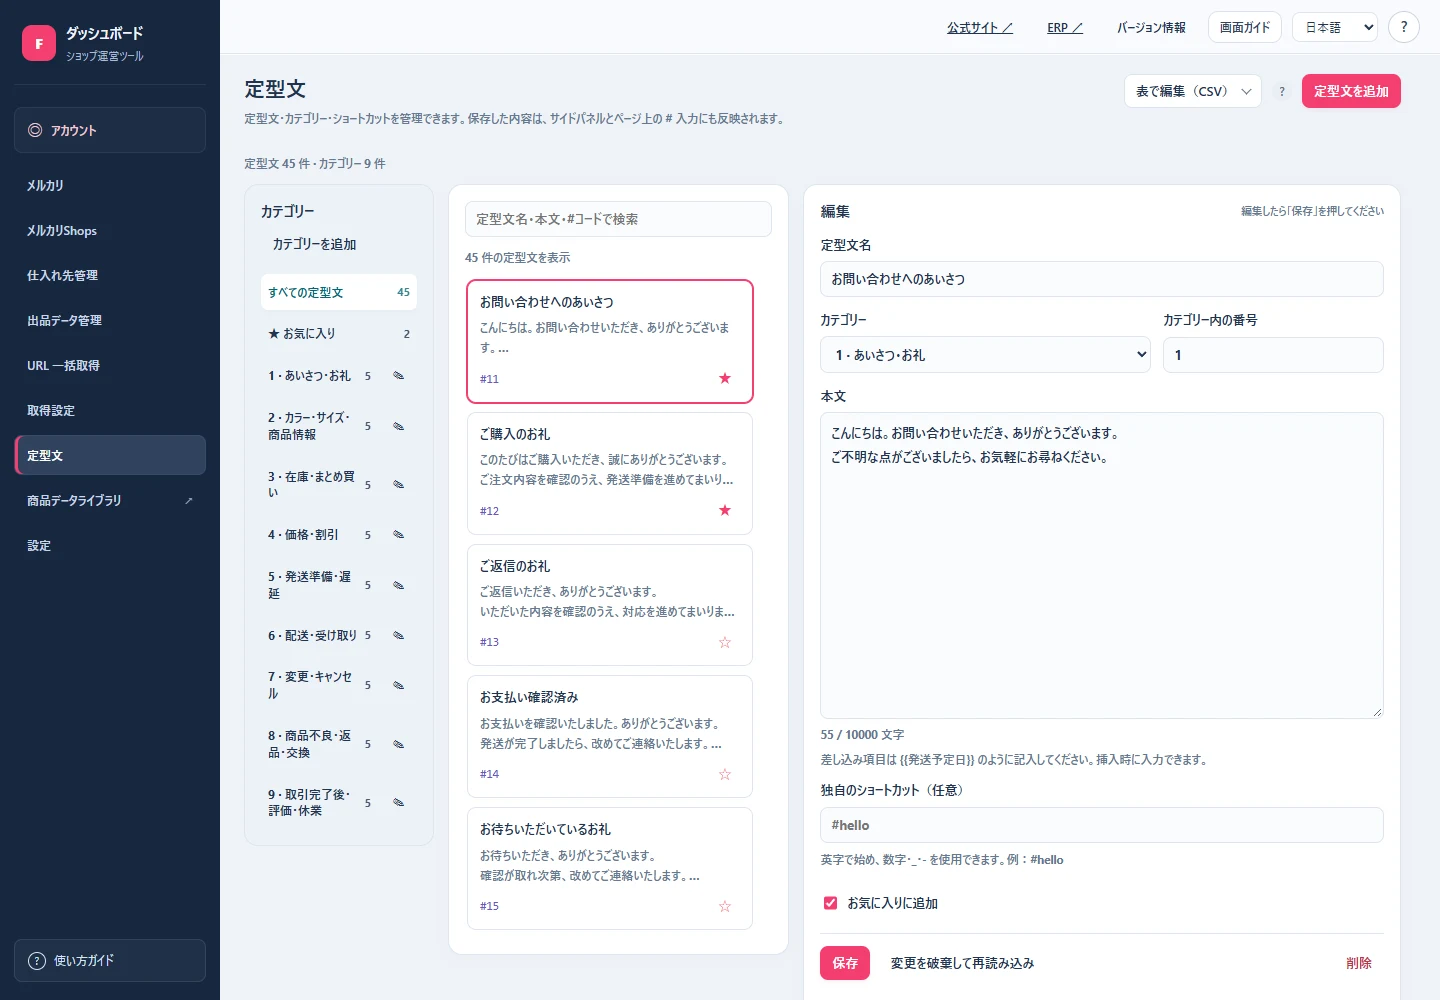Go to 仕入れ先管理 sidebar item
Viewport: 1440px width, 1000px height.
pyautogui.click(x=110, y=276)
